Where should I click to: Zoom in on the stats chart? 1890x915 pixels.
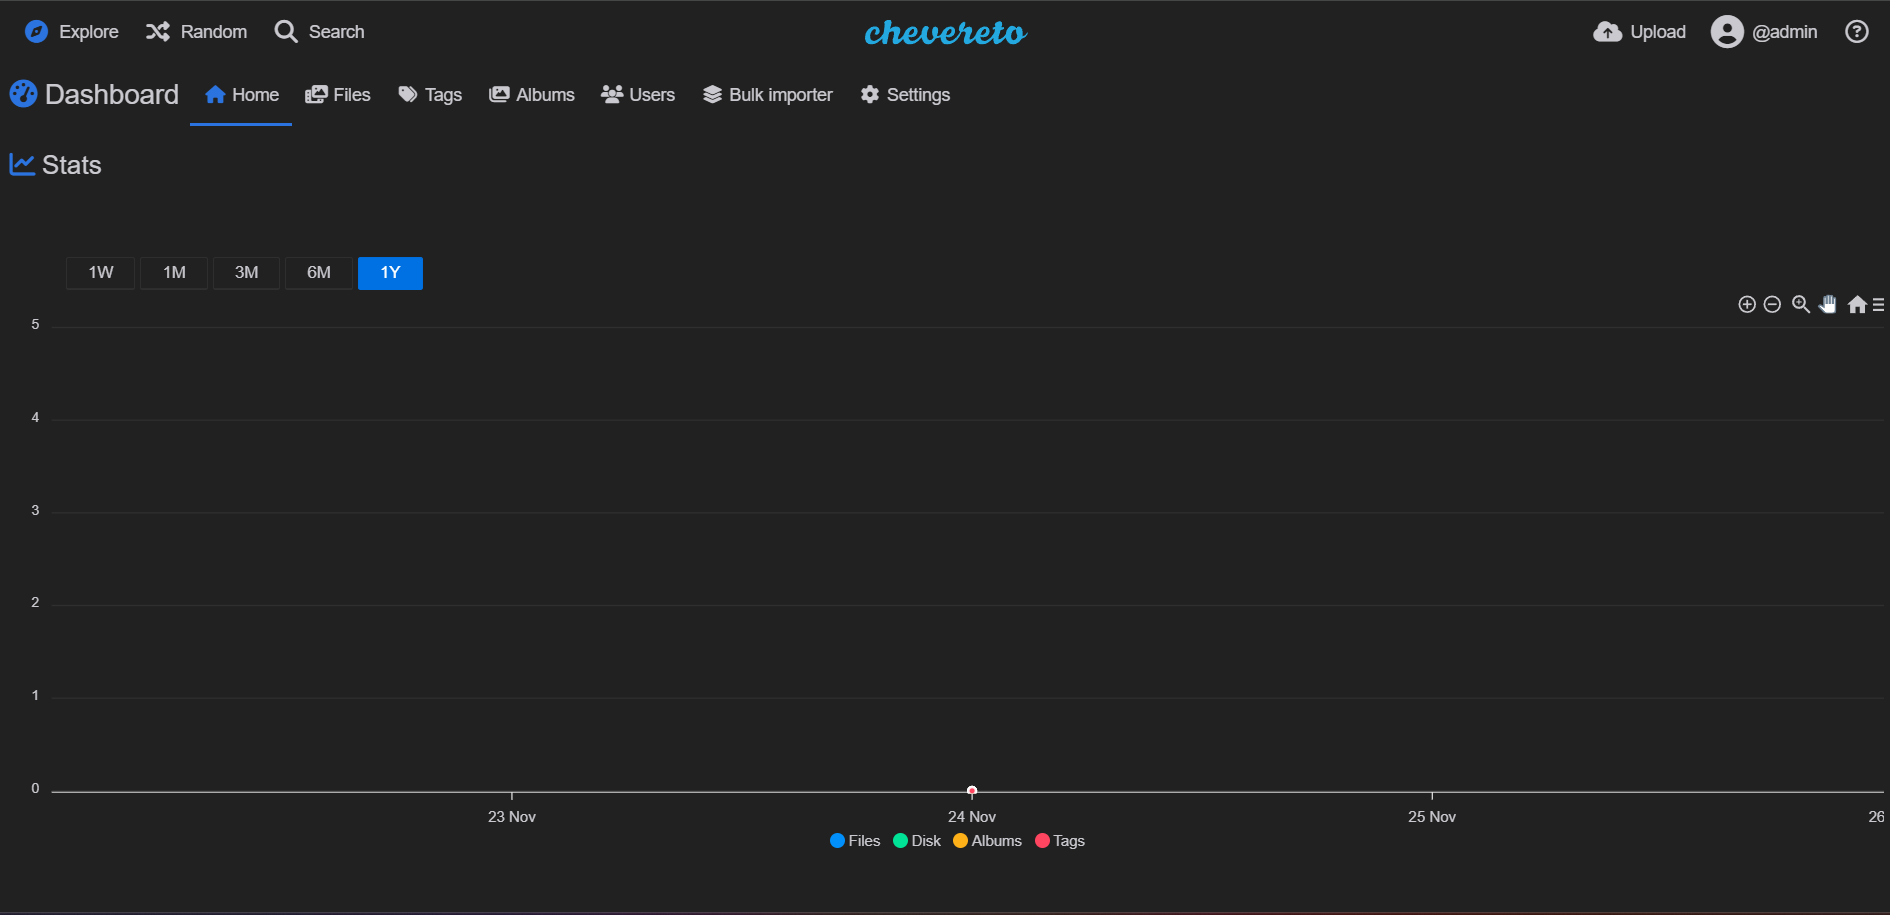[x=1747, y=304]
